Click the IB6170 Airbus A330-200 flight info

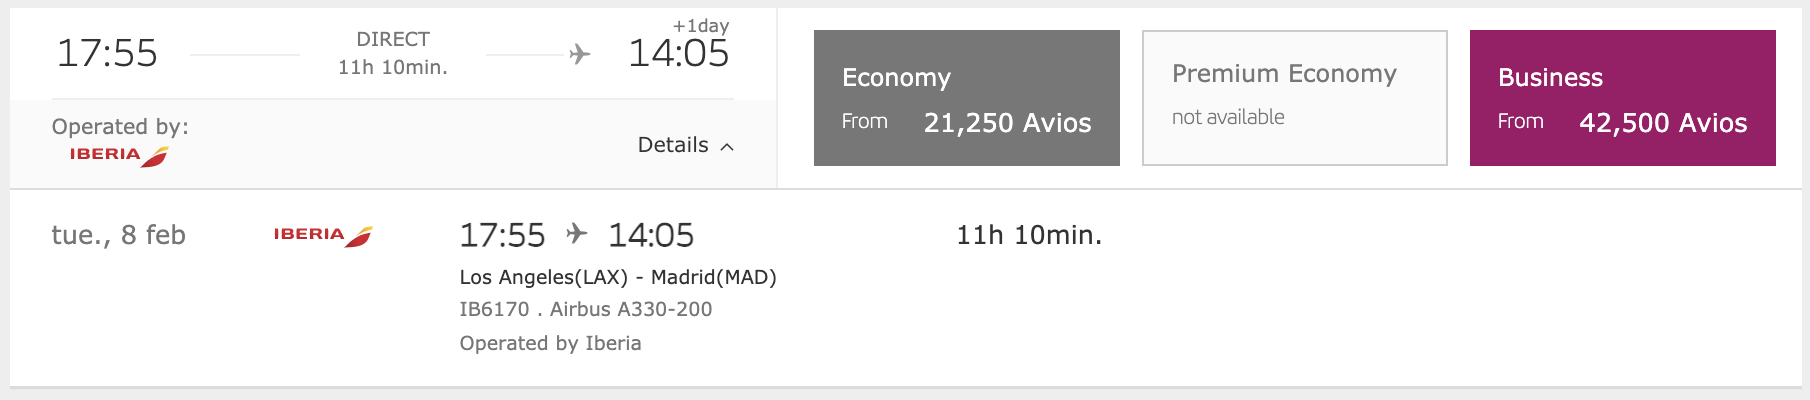coord(586,309)
